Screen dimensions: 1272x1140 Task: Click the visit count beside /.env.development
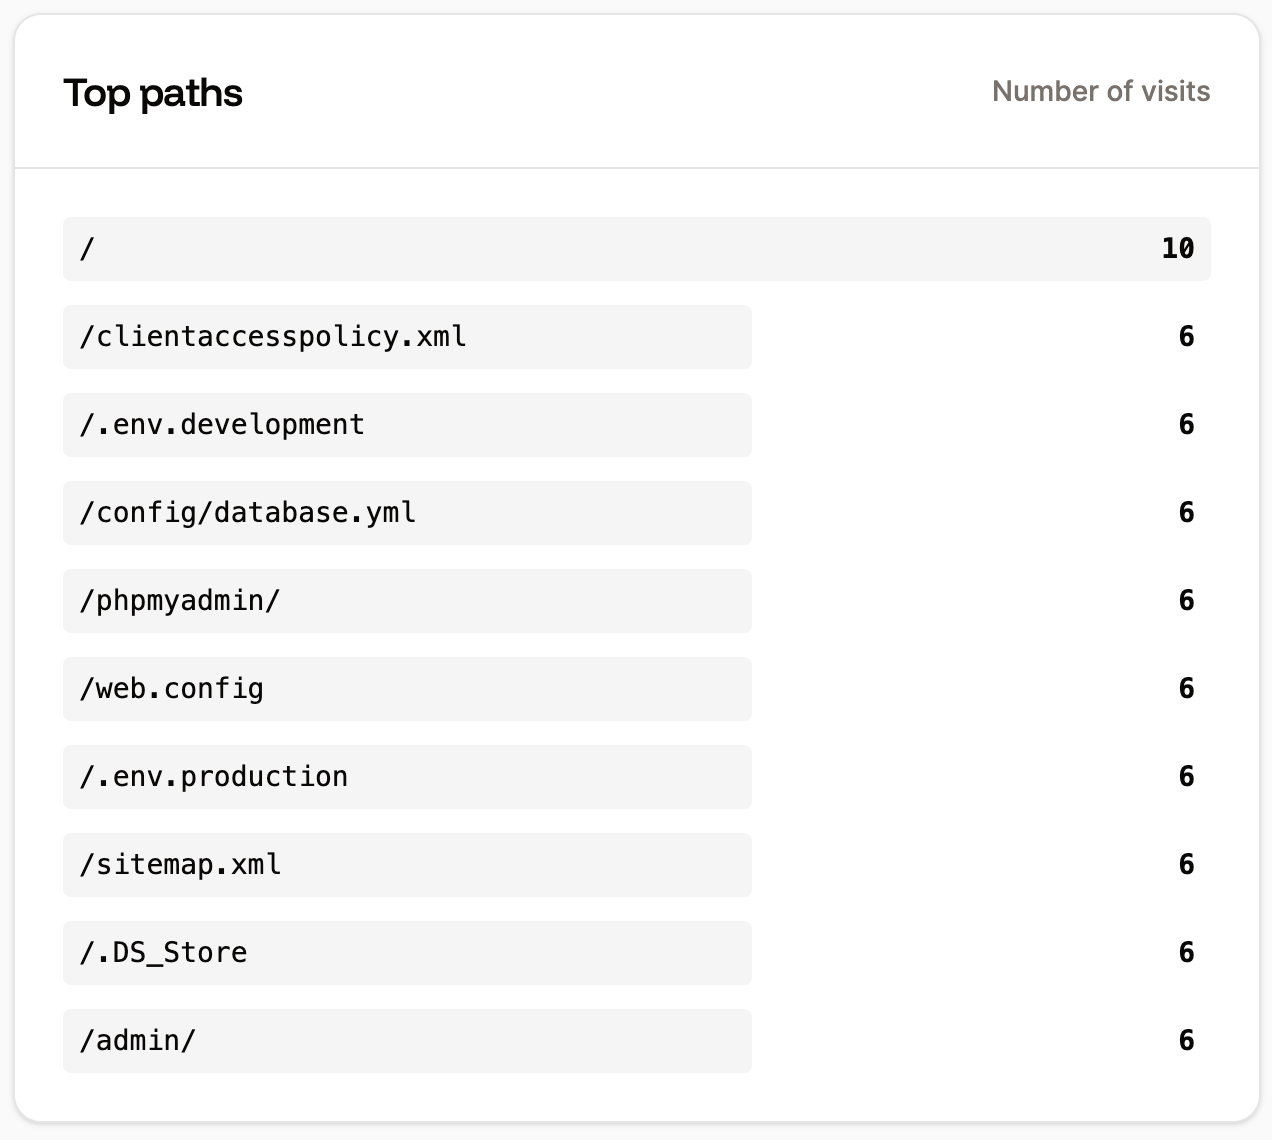[1188, 424]
